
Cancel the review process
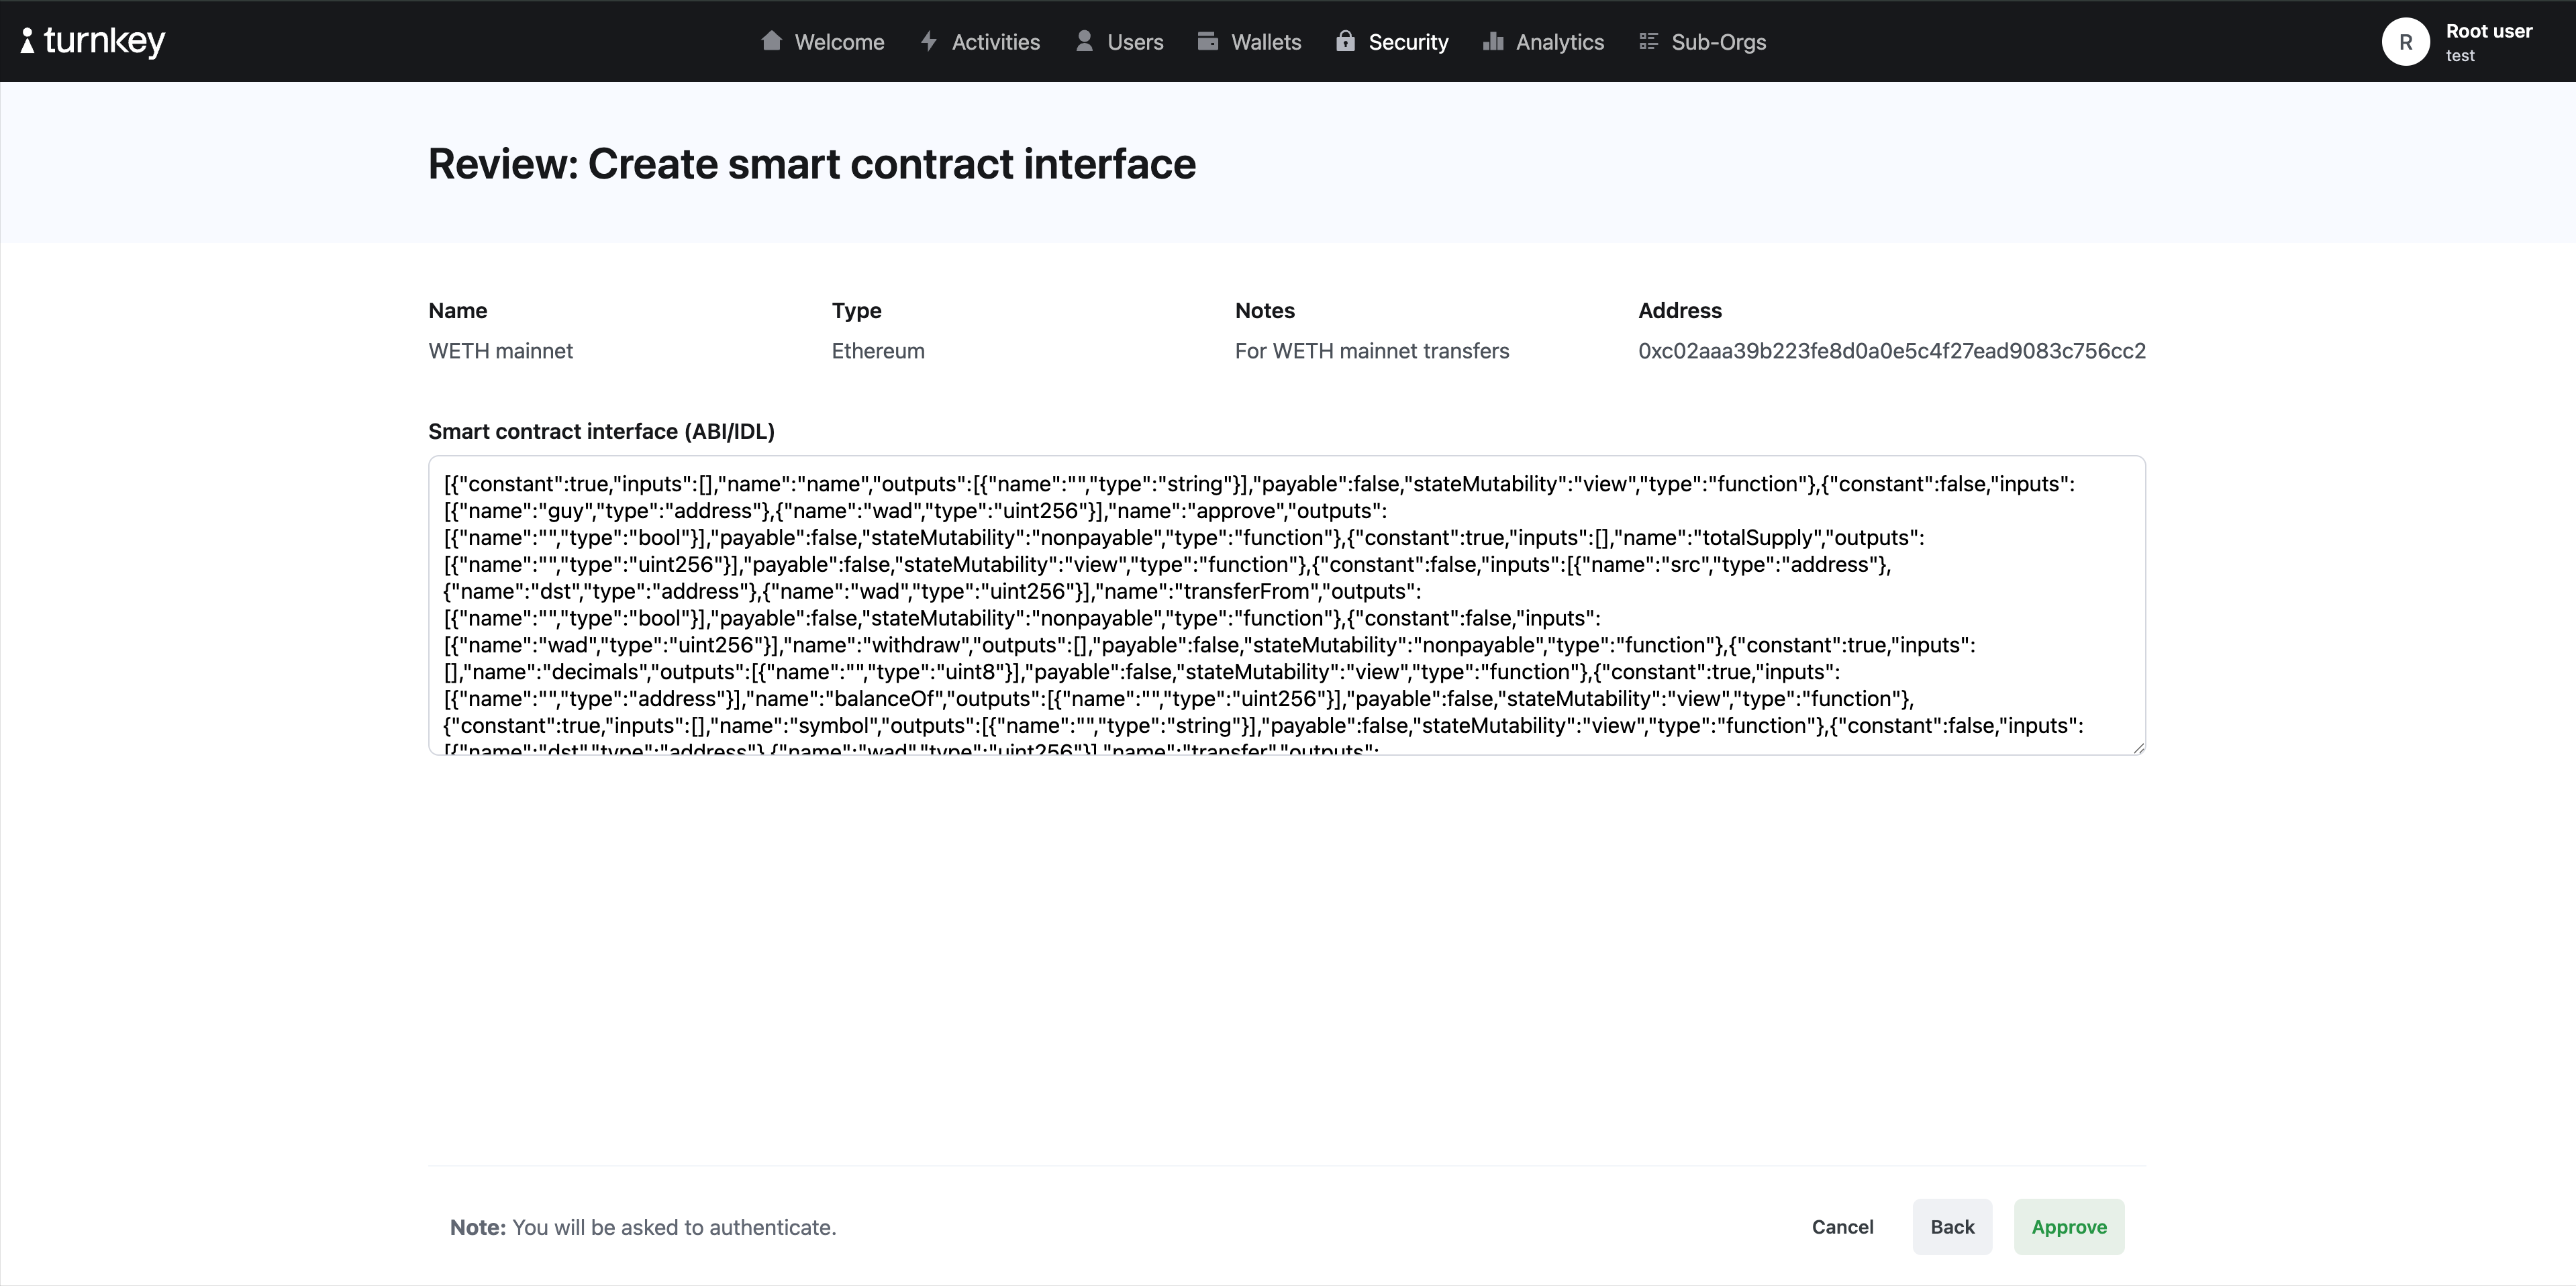tap(1842, 1227)
